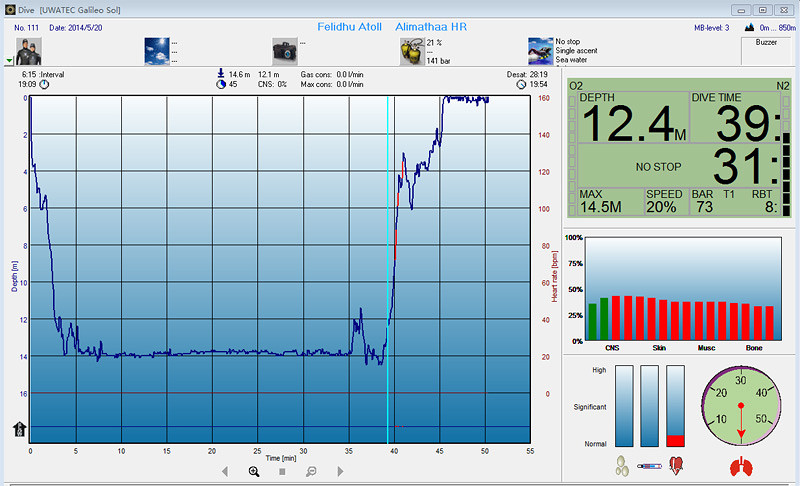Click the DIVE TIME 39 readout
The image size is (800, 486).
click(735, 117)
